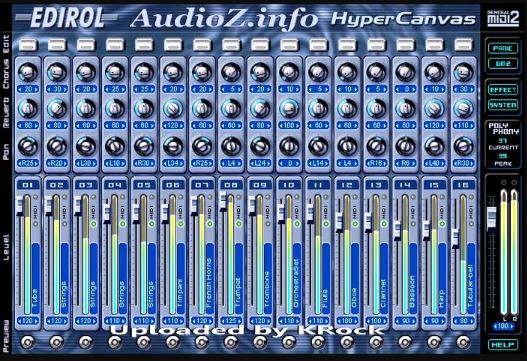Click right arrow of master level 100 value
527x361 pixels.
[x=511, y=326]
